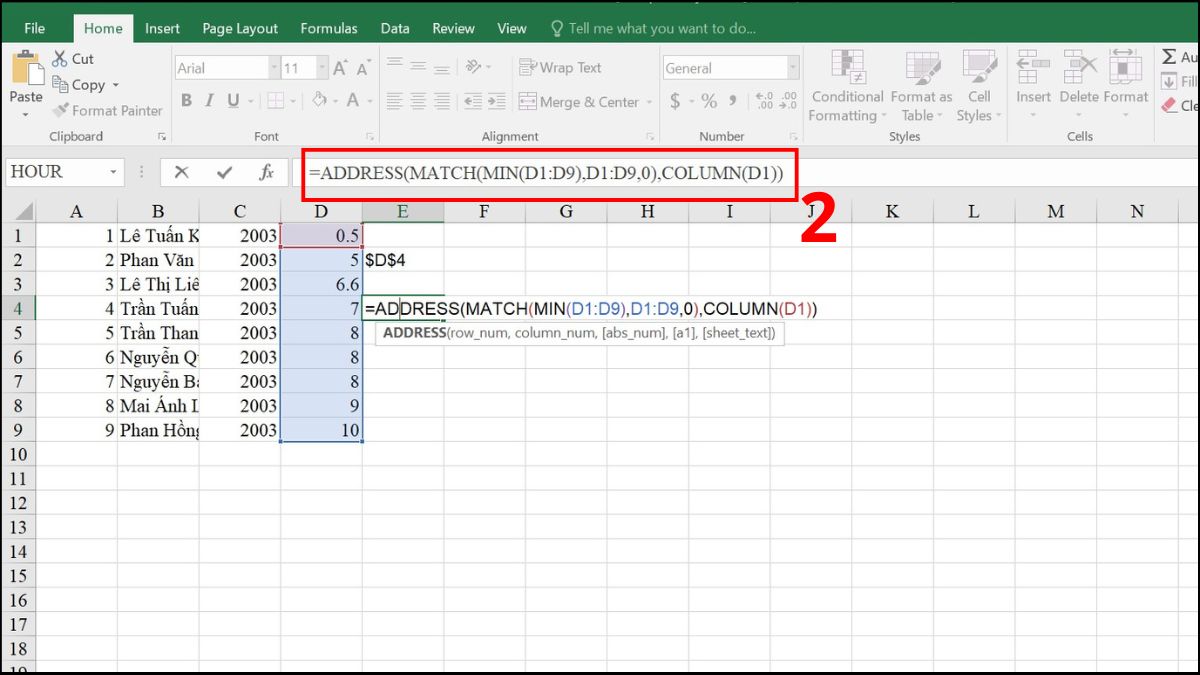Open the font size dropdown

click(x=324, y=67)
